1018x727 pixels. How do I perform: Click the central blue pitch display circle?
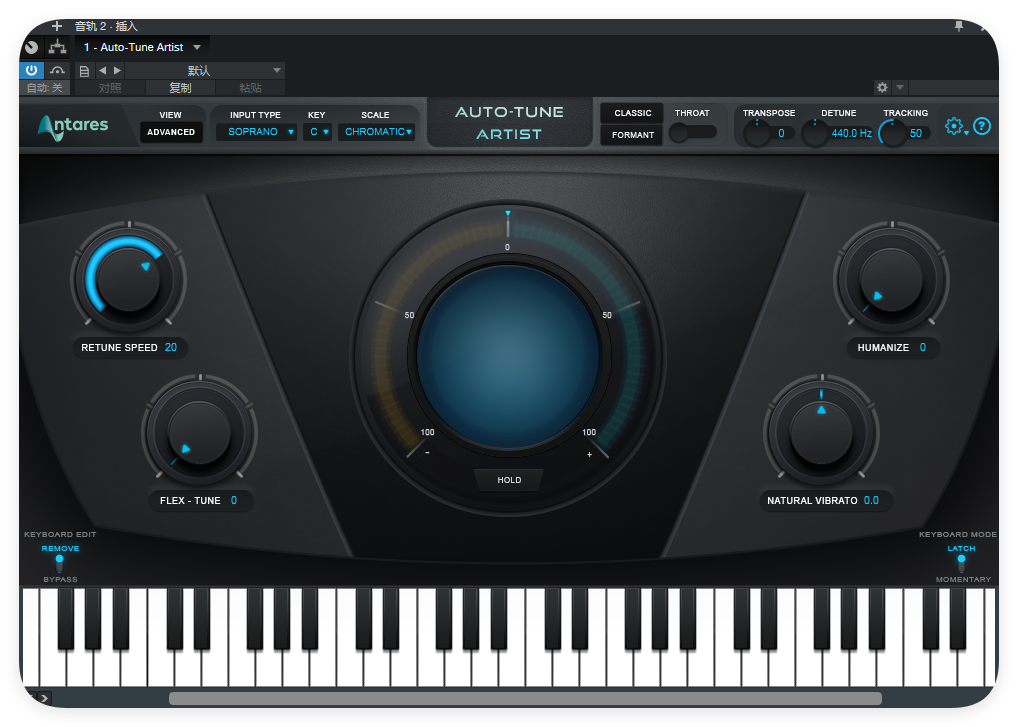(x=508, y=356)
